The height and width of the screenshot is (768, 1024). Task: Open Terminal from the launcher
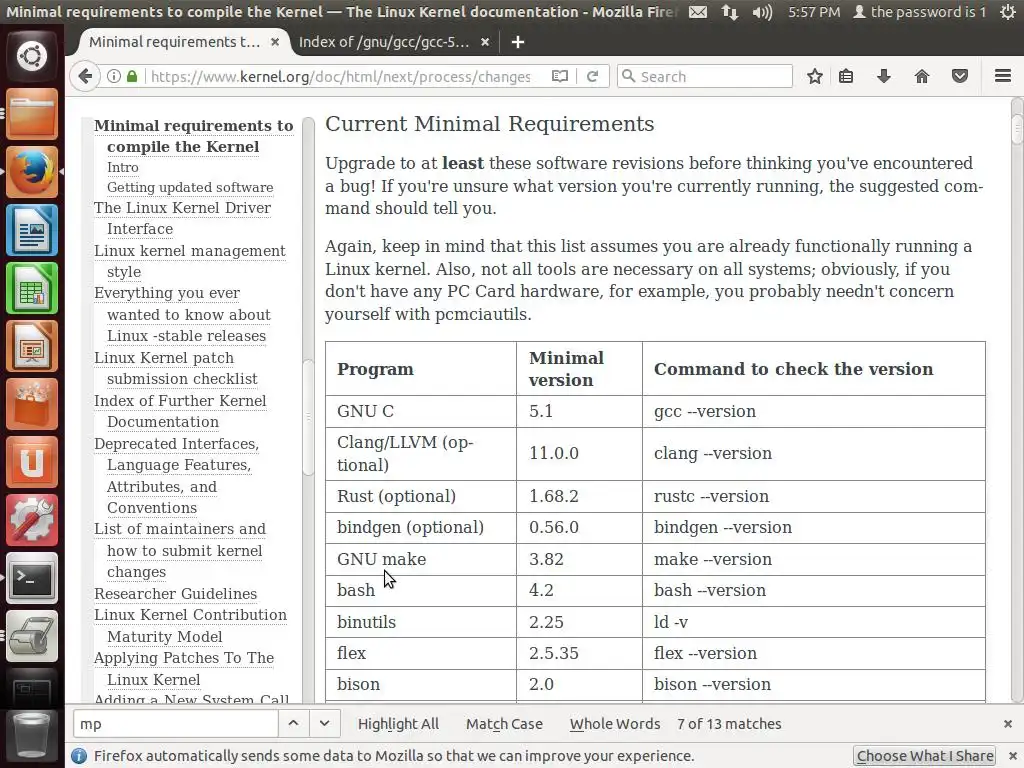[32, 579]
